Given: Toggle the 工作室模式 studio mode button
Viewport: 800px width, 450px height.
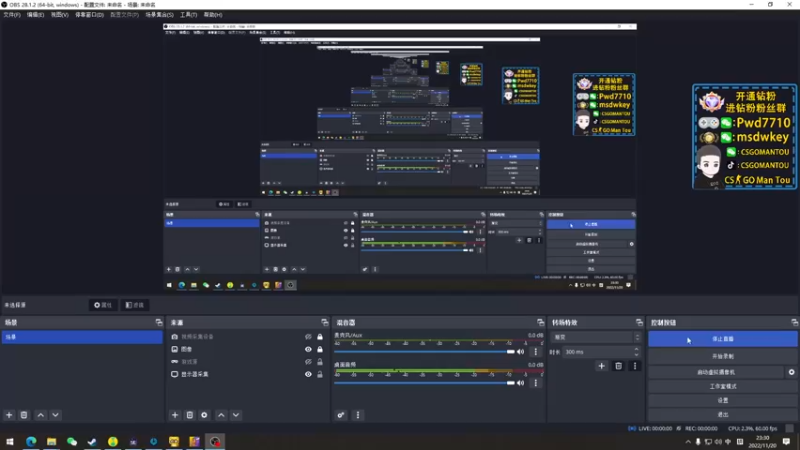Looking at the screenshot, I should pyautogui.click(x=722, y=386).
